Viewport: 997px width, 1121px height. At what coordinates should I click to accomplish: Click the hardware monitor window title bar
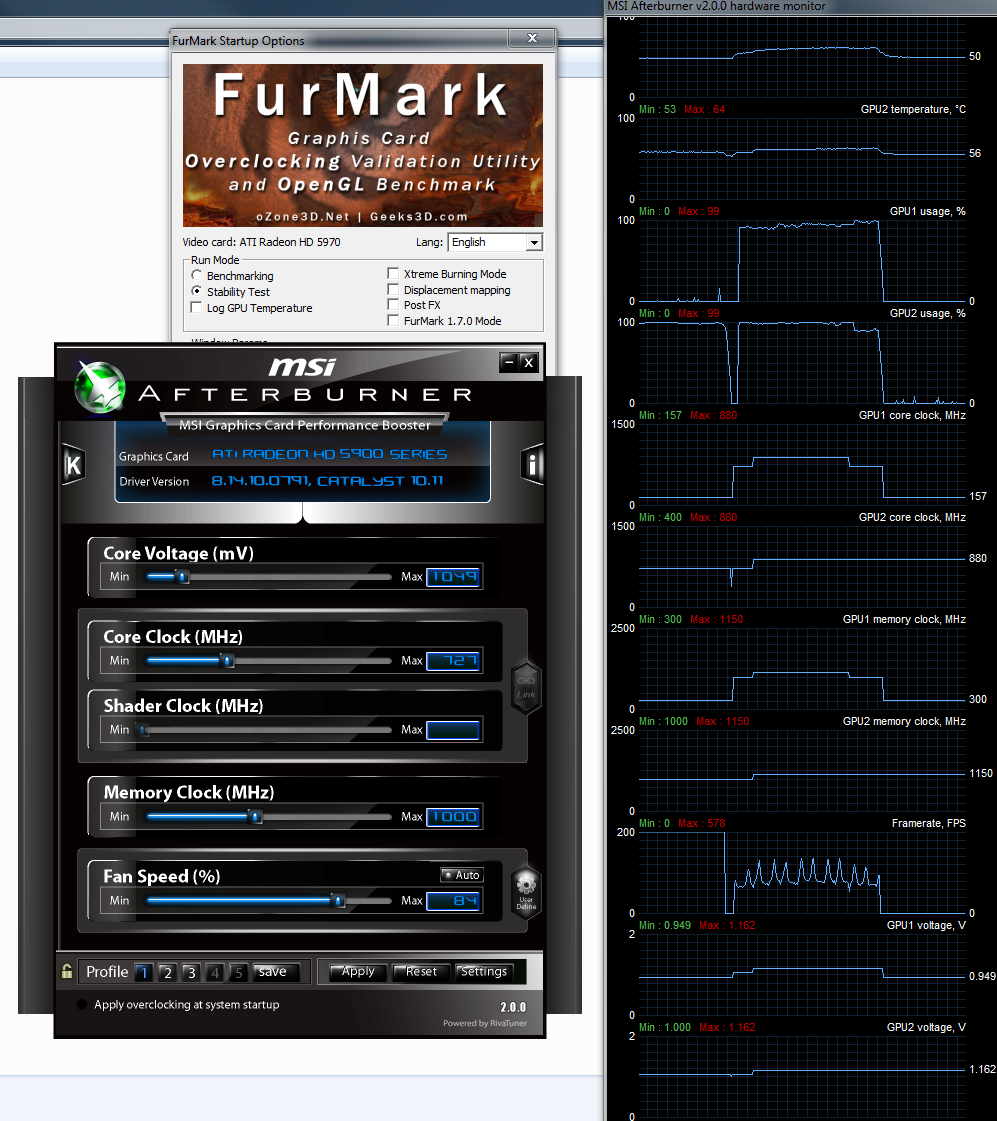click(800, 6)
